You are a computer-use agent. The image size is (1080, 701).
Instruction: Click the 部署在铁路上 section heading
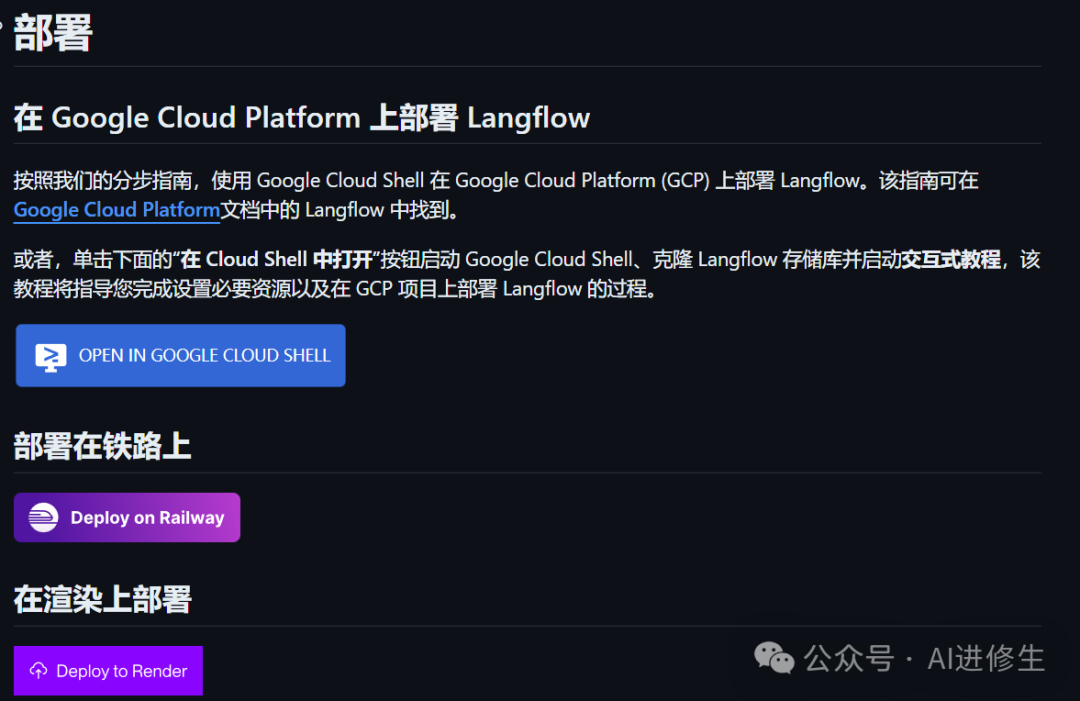[102, 446]
